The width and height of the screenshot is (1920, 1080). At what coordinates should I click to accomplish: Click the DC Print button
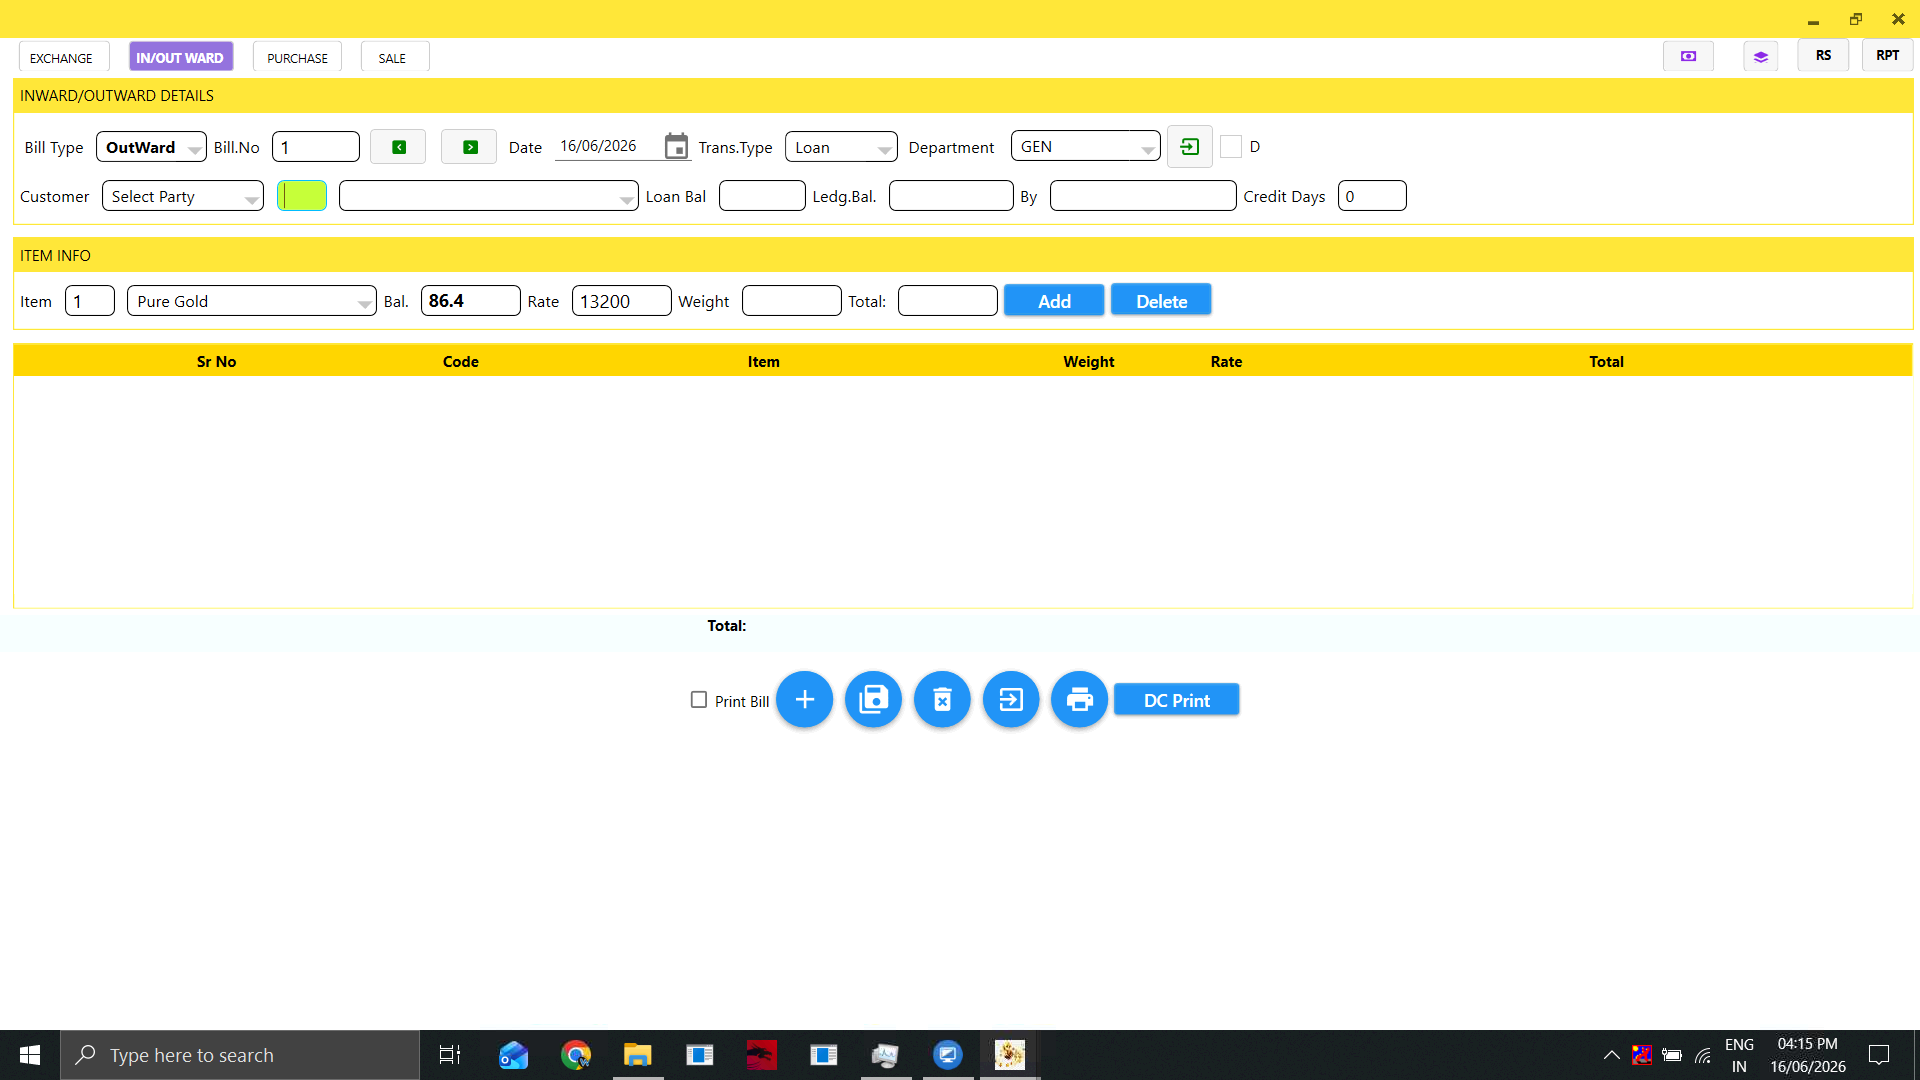click(1176, 700)
